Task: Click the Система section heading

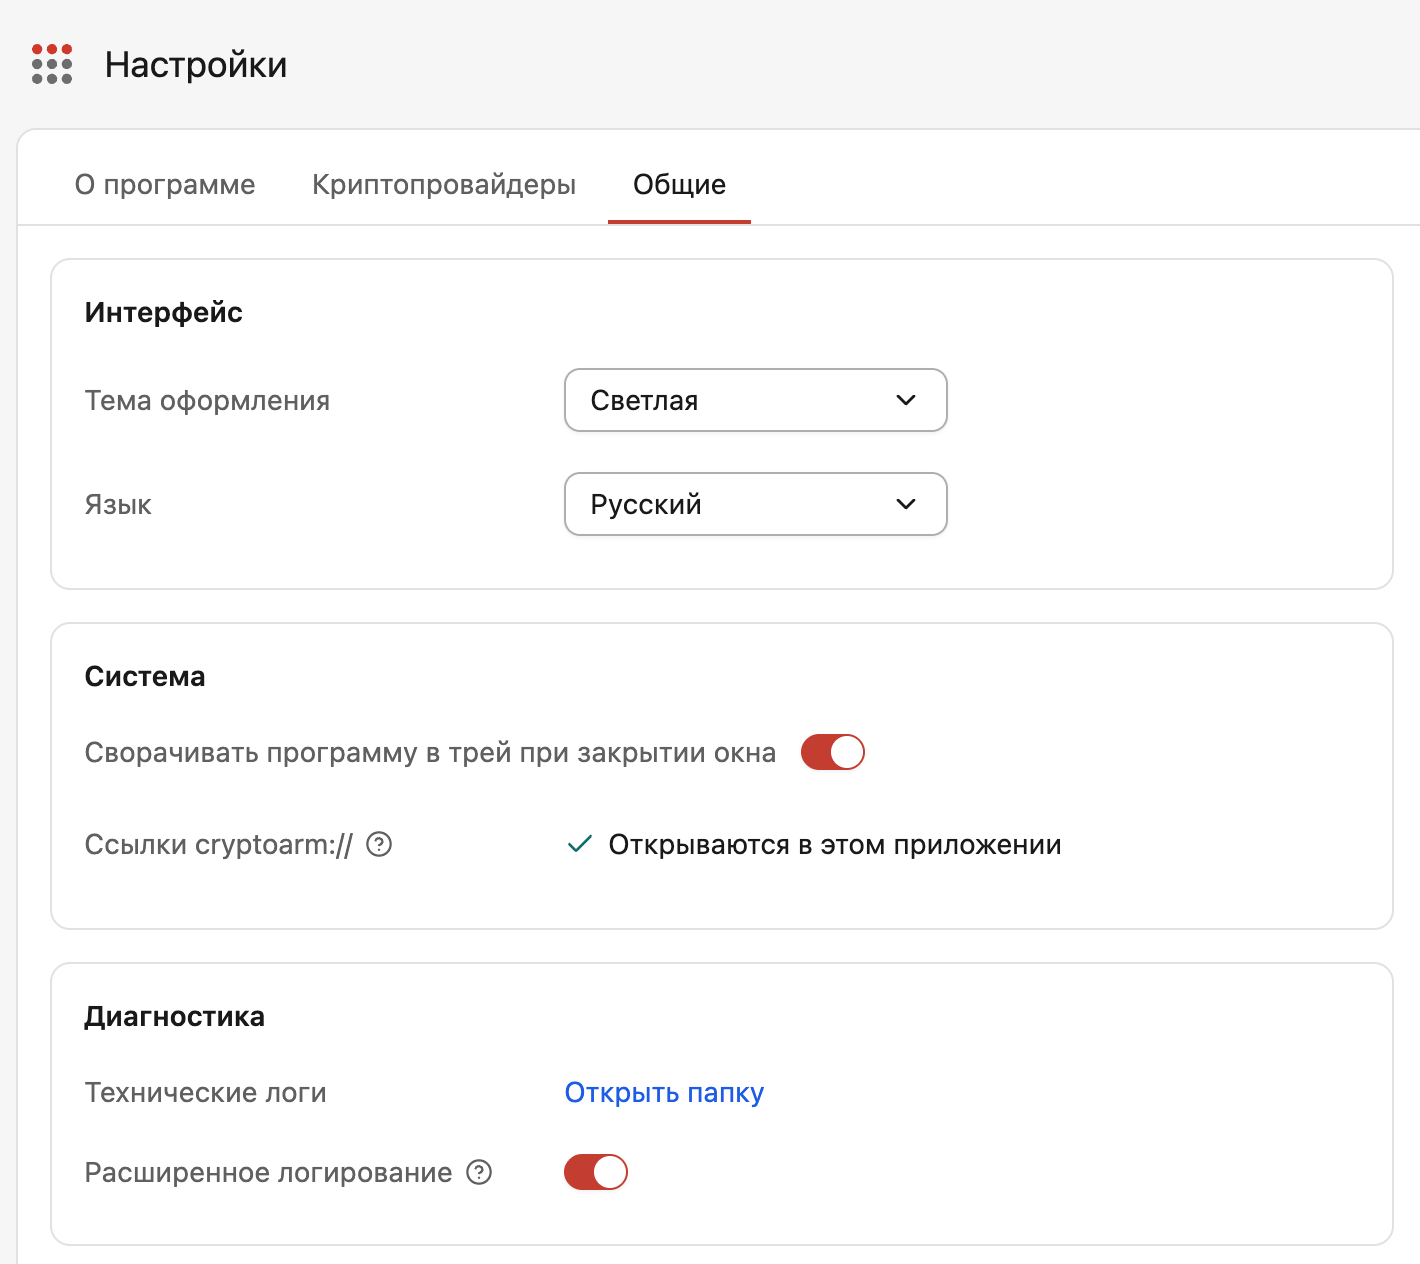Action: (x=145, y=676)
